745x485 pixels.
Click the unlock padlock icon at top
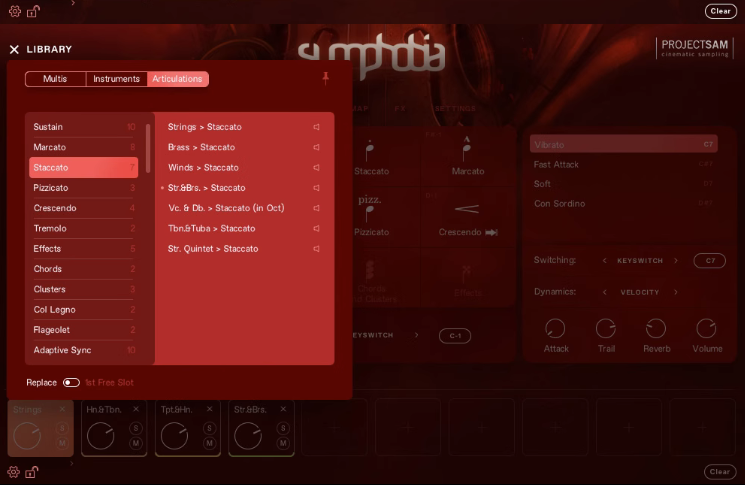tap(33, 11)
